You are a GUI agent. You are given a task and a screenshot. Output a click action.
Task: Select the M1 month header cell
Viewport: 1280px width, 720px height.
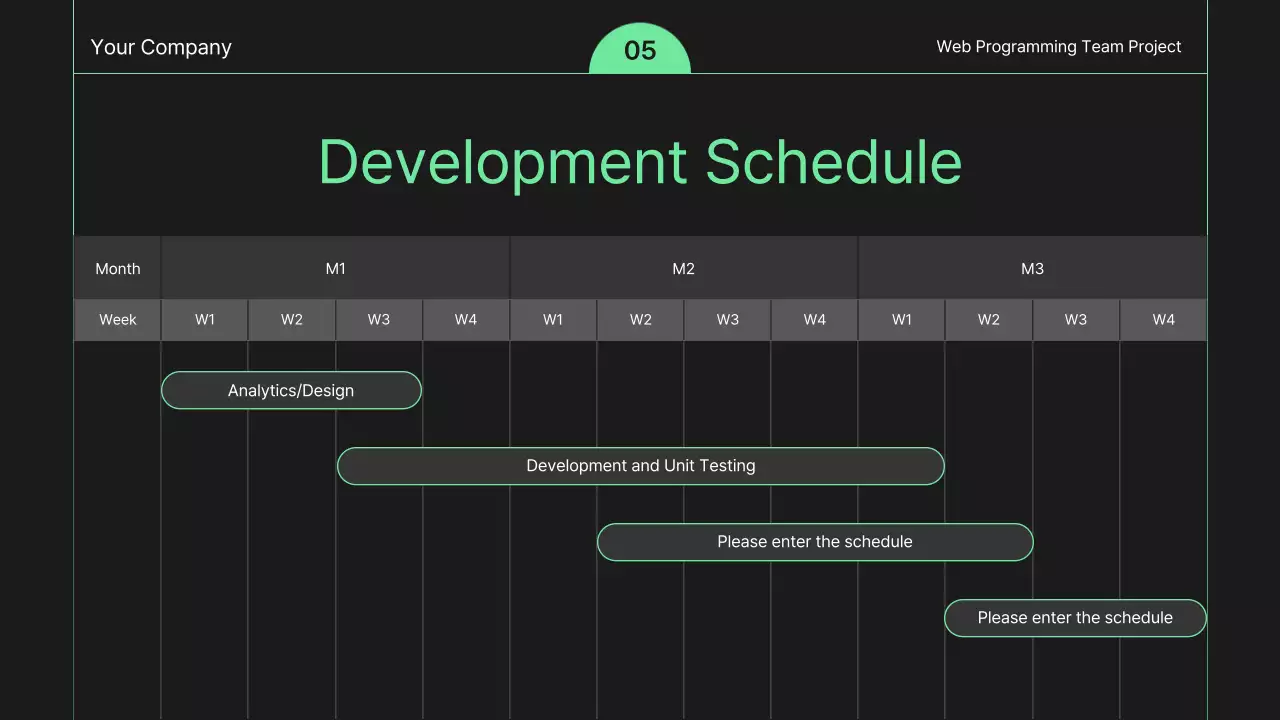pyautogui.click(x=335, y=268)
